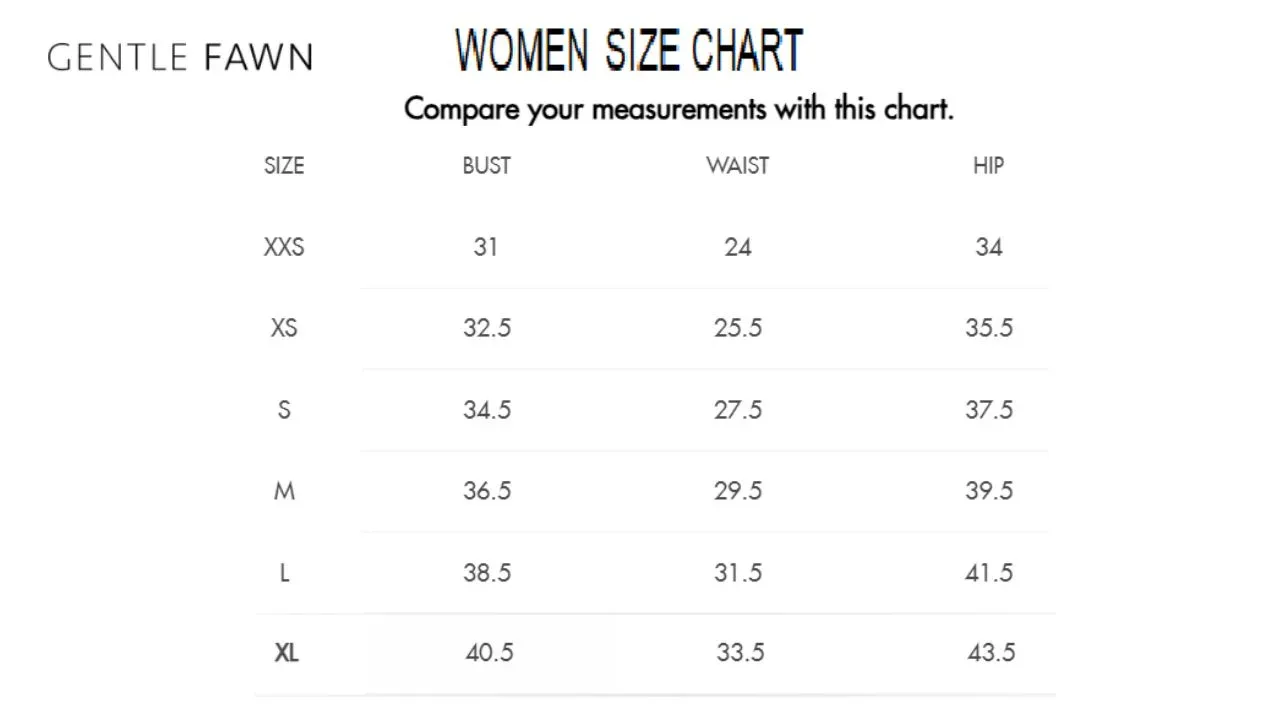The image size is (1280, 720).
Task: Select the WAIST column header
Action: click(738, 166)
